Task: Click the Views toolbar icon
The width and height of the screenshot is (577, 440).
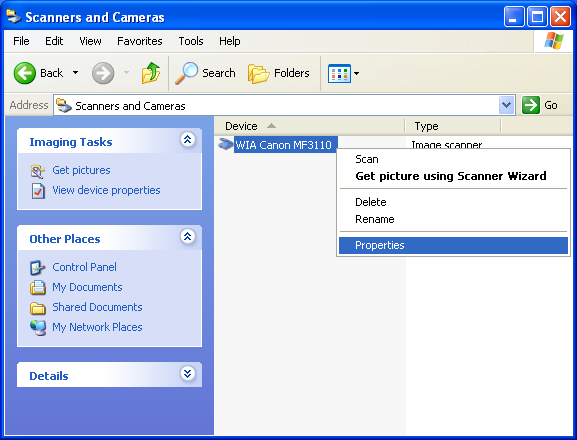Action: 339,73
